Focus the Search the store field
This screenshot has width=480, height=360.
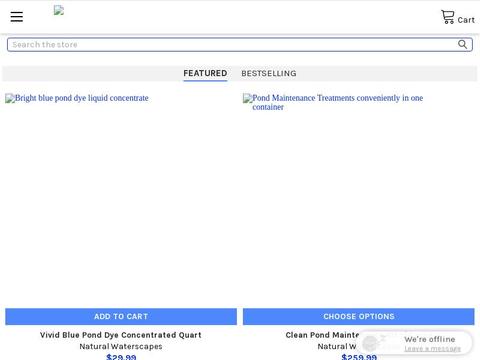tap(240, 45)
